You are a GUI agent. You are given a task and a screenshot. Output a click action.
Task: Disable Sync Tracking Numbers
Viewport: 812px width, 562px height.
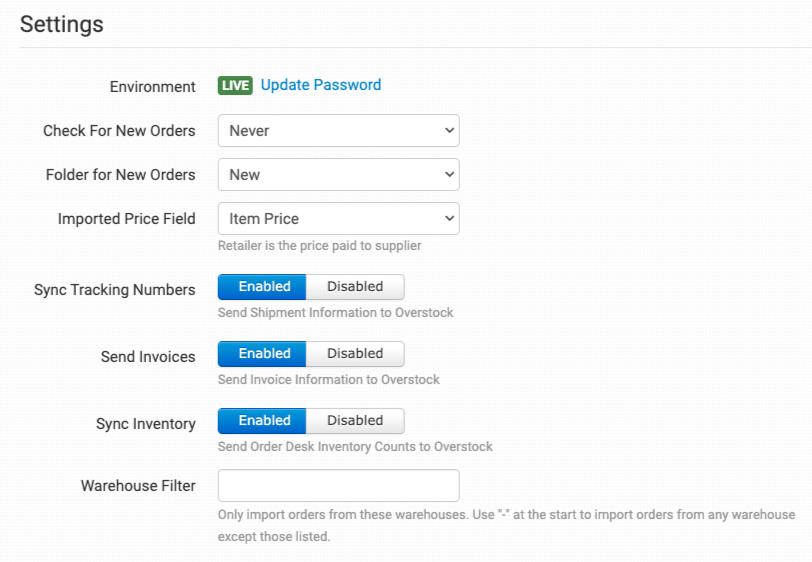[355, 287]
